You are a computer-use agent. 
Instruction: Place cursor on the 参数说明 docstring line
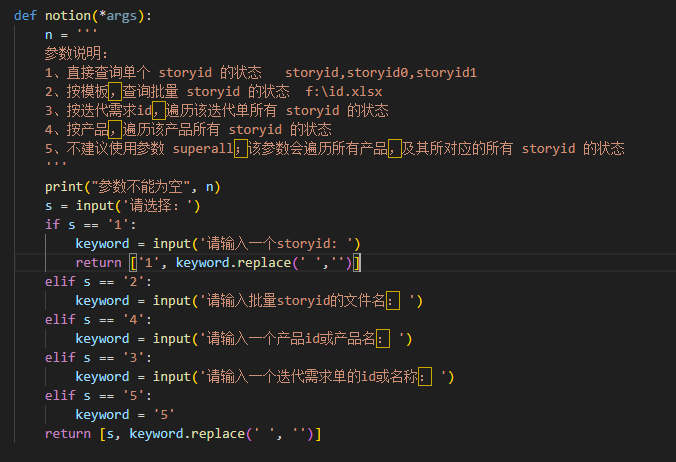point(76,53)
